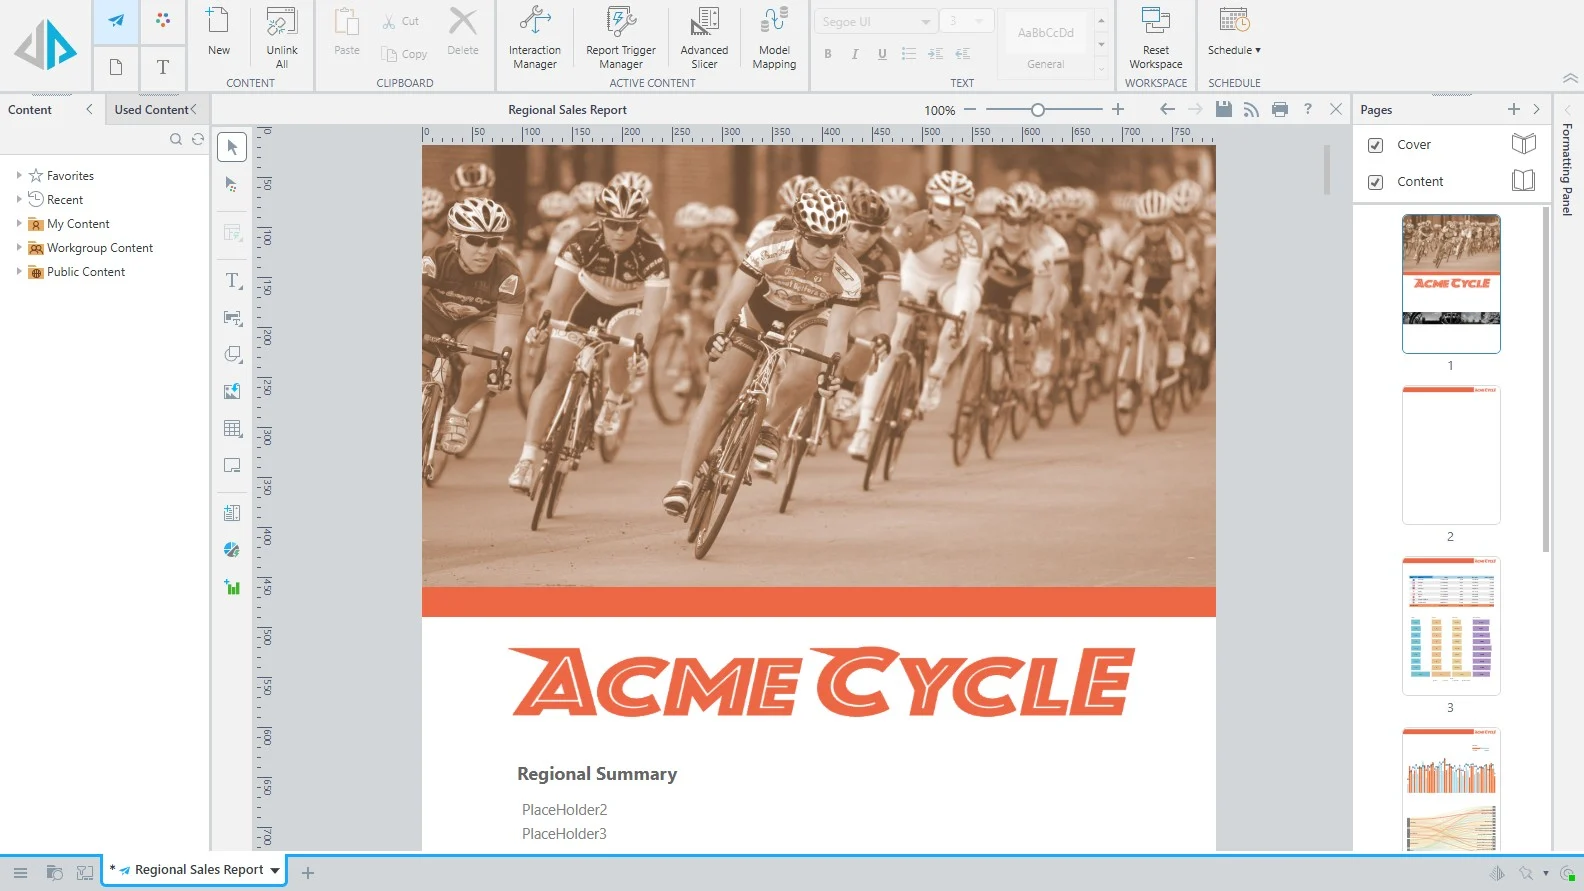Select page 1 thumbnail

click(1451, 283)
